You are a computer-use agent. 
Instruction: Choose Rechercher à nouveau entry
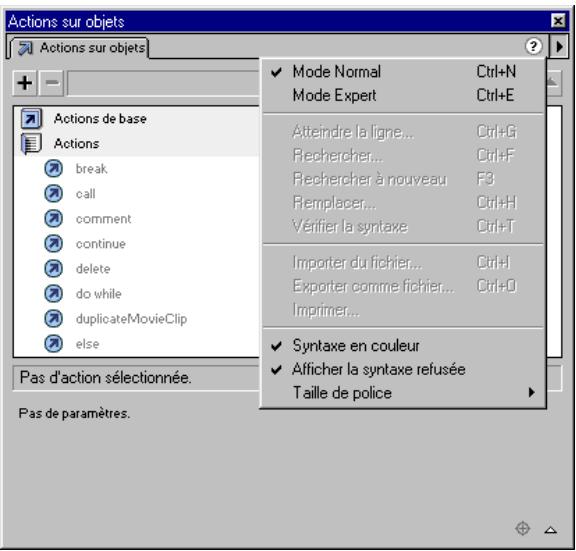coord(403,179)
